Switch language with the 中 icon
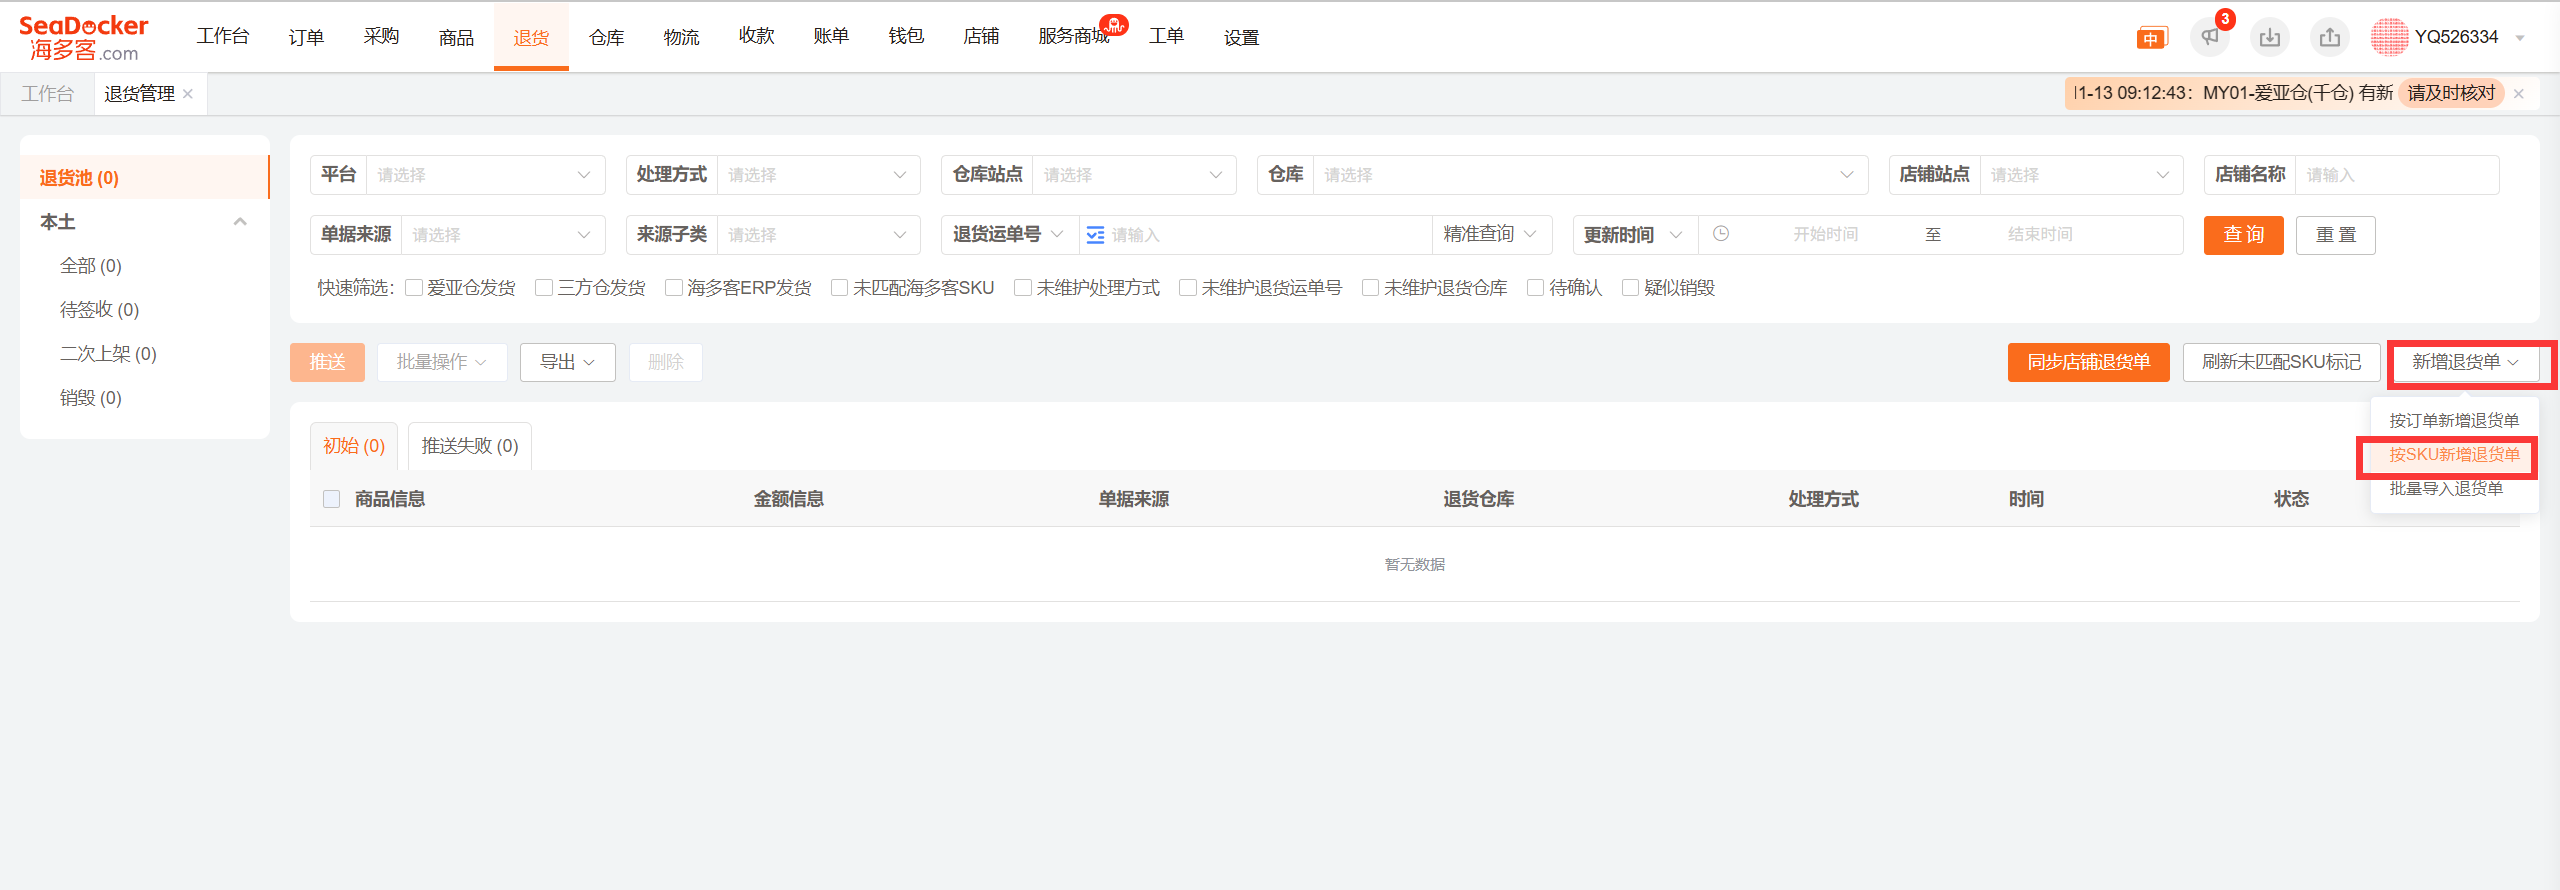Viewport: 2560px width, 890px height. [2151, 38]
